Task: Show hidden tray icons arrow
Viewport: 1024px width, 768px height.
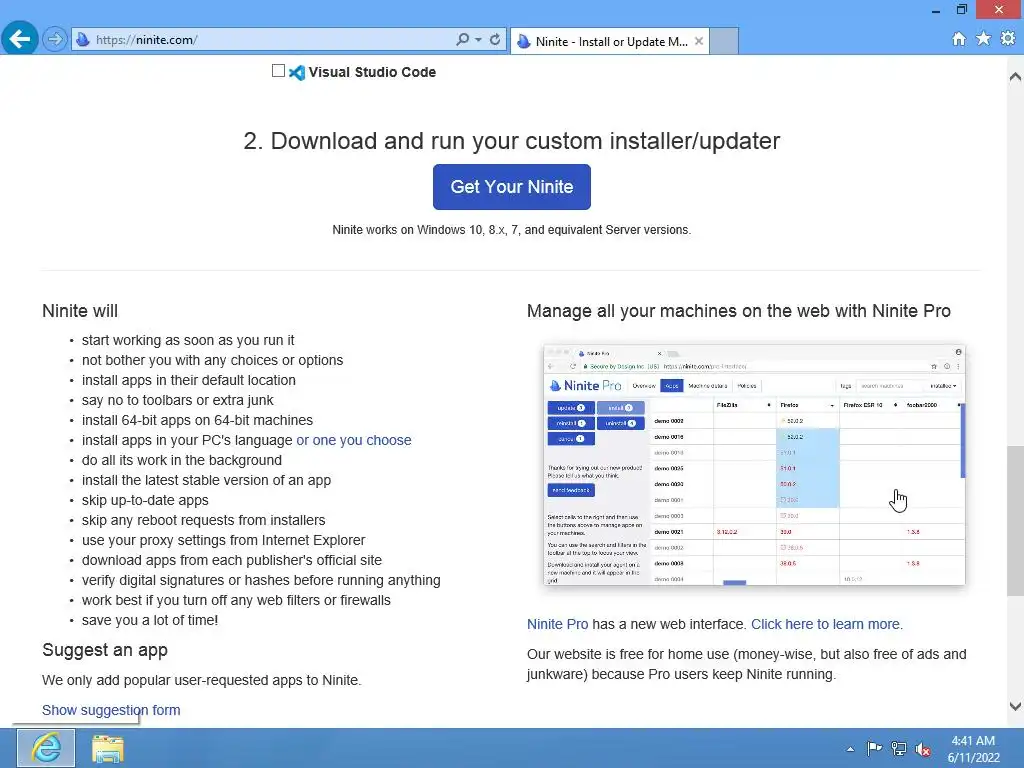Action: 850,749
